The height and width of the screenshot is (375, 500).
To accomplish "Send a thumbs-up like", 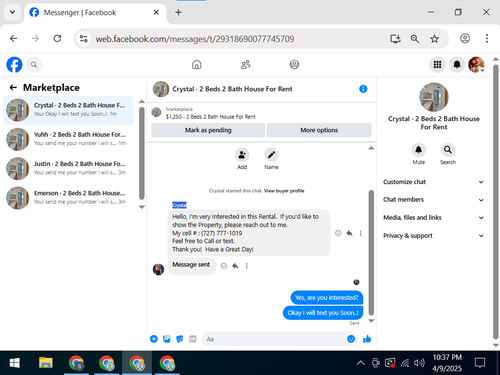I will (367, 339).
